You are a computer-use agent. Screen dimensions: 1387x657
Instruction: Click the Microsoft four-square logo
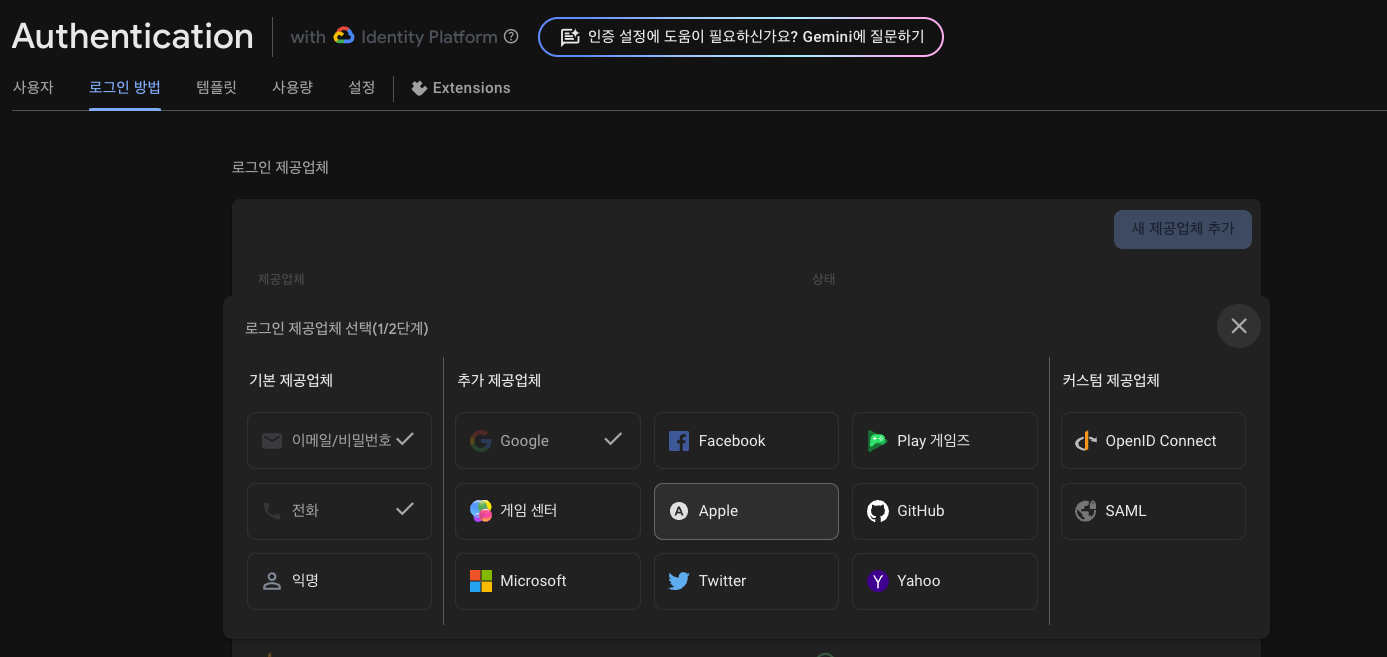pyautogui.click(x=481, y=581)
